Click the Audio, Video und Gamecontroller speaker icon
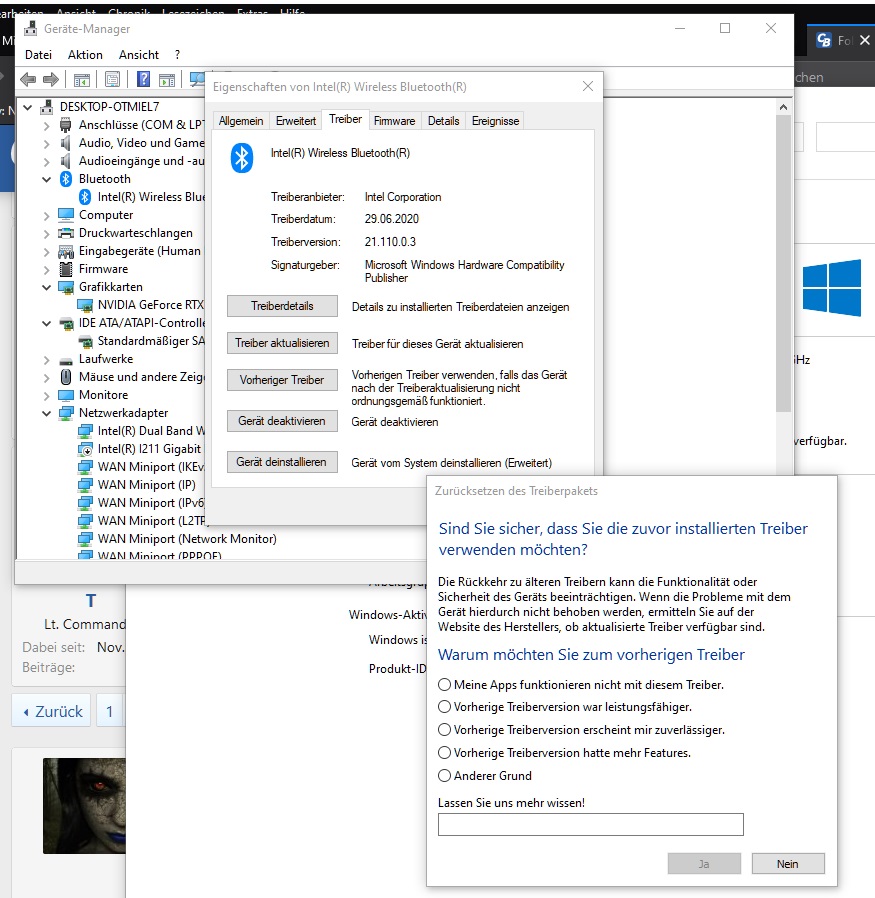This screenshot has width=875, height=898. [x=66, y=143]
